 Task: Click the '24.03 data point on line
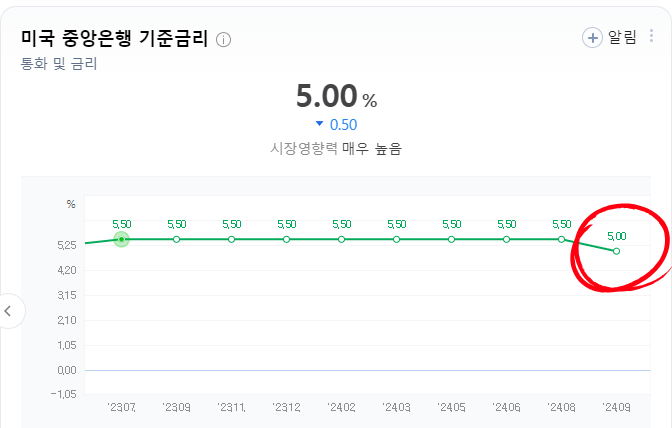[396, 240]
